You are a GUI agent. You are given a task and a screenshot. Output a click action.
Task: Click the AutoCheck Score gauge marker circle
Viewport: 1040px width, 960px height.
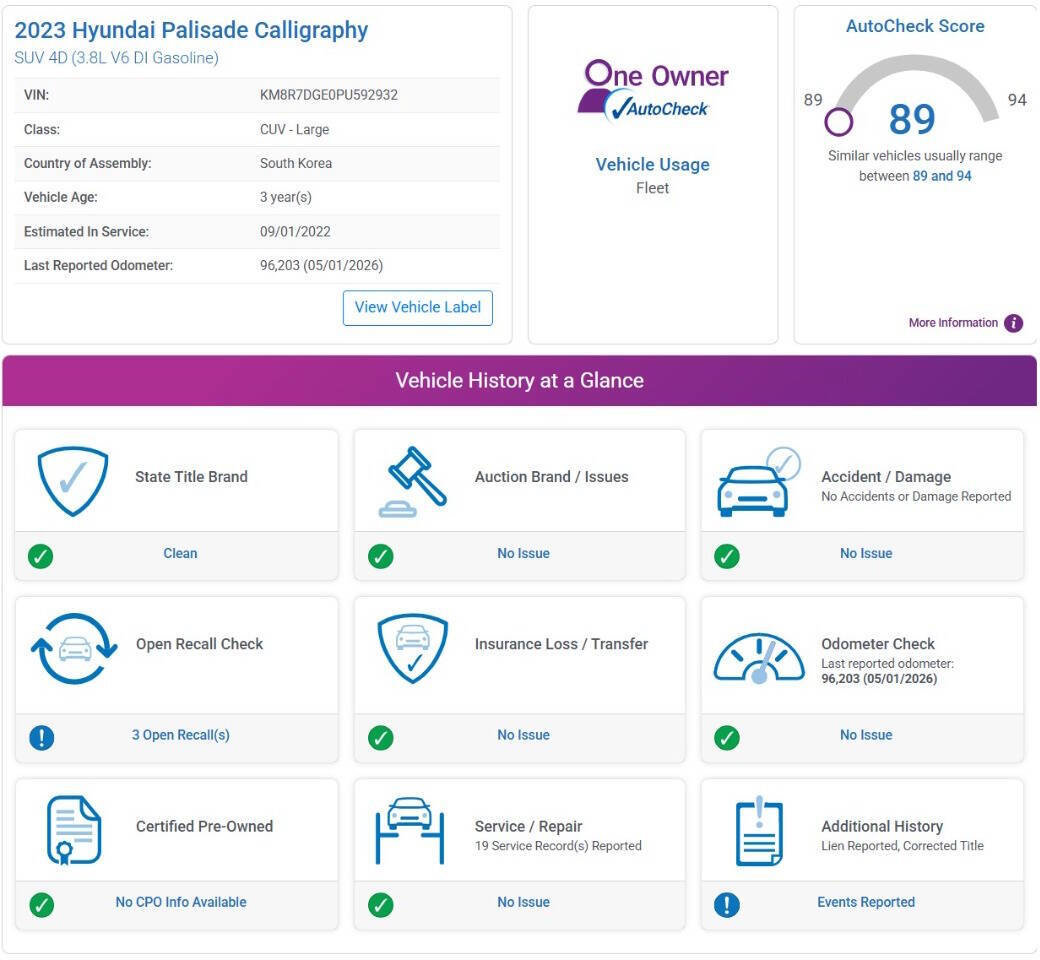point(838,122)
